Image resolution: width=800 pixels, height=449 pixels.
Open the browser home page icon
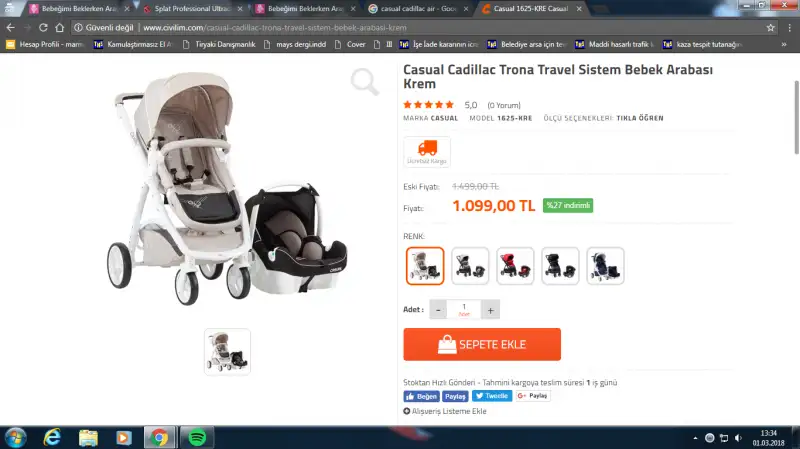point(60,28)
